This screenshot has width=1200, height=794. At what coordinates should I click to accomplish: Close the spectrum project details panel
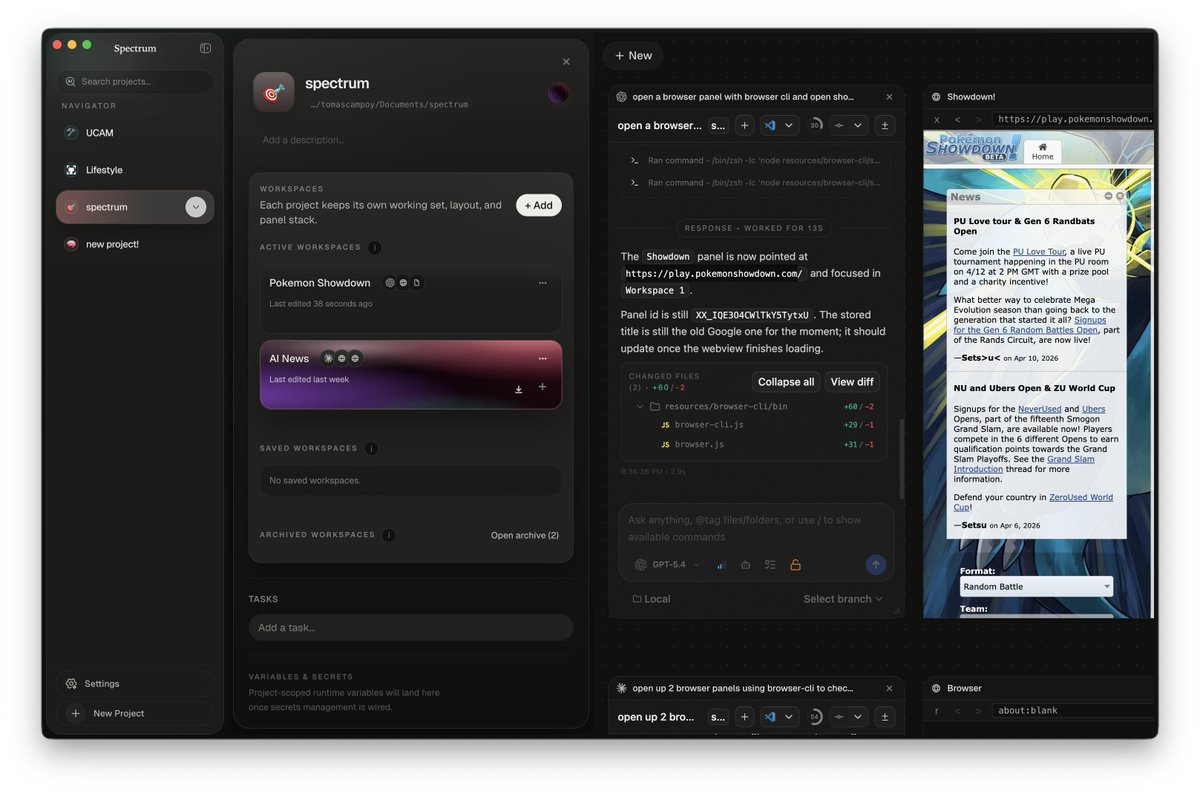(x=566, y=62)
